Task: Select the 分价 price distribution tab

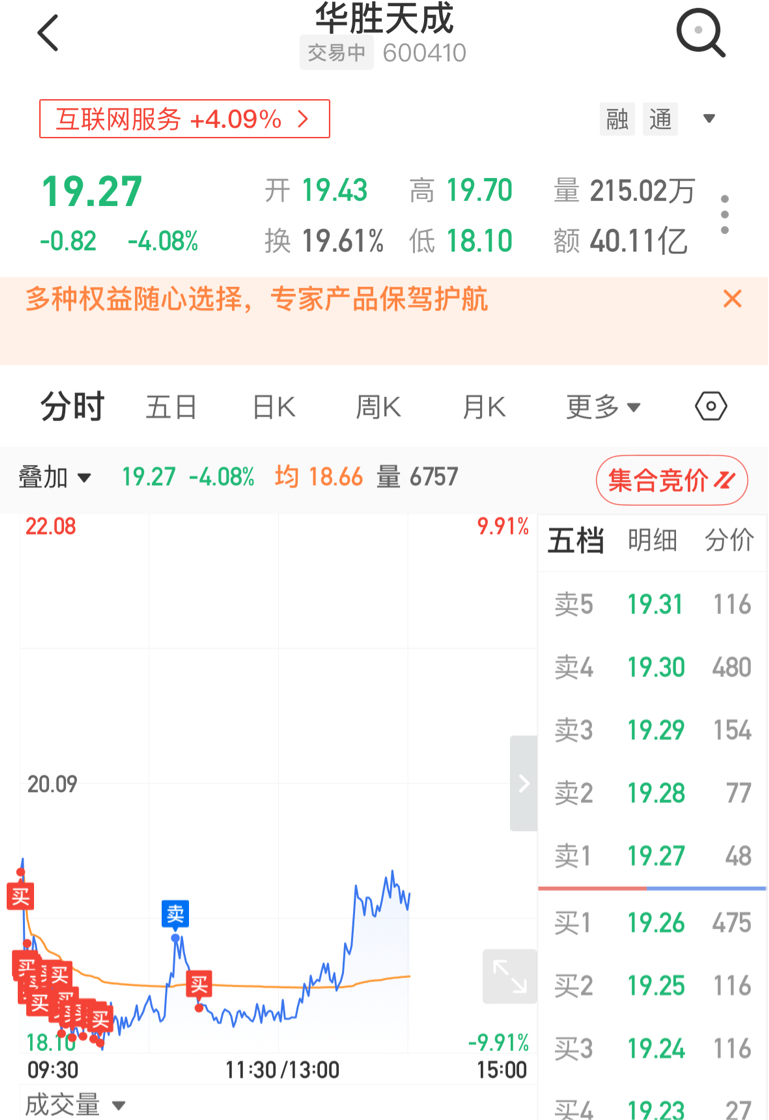Action: tap(729, 541)
